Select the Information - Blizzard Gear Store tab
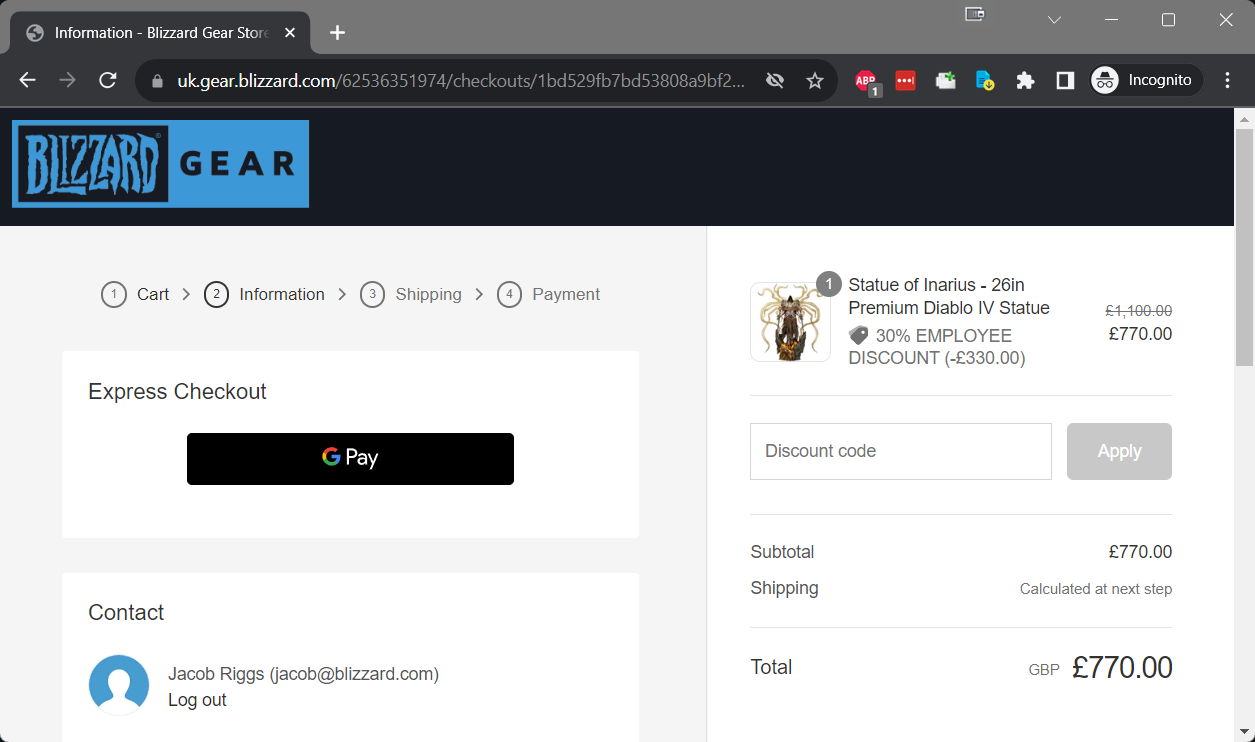The width and height of the screenshot is (1255, 742). click(160, 33)
